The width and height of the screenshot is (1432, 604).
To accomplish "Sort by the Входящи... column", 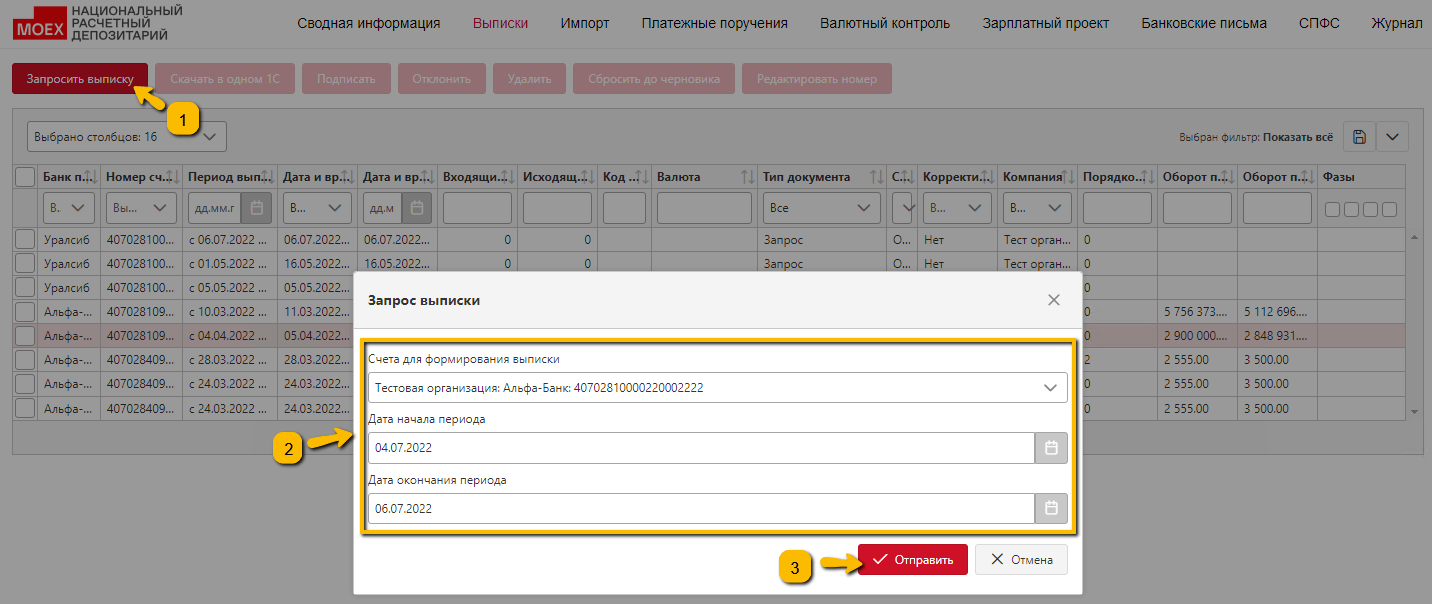I will pyautogui.click(x=507, y=177).
